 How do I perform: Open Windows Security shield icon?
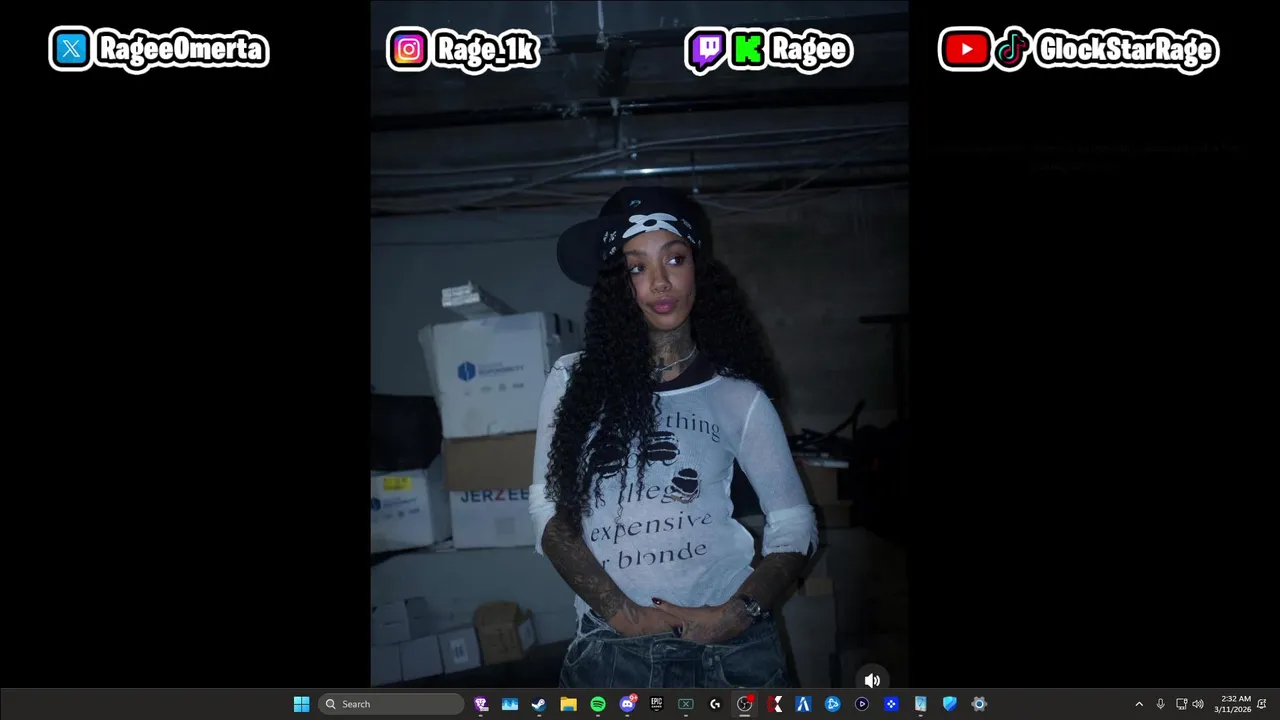tap(950, 704)
